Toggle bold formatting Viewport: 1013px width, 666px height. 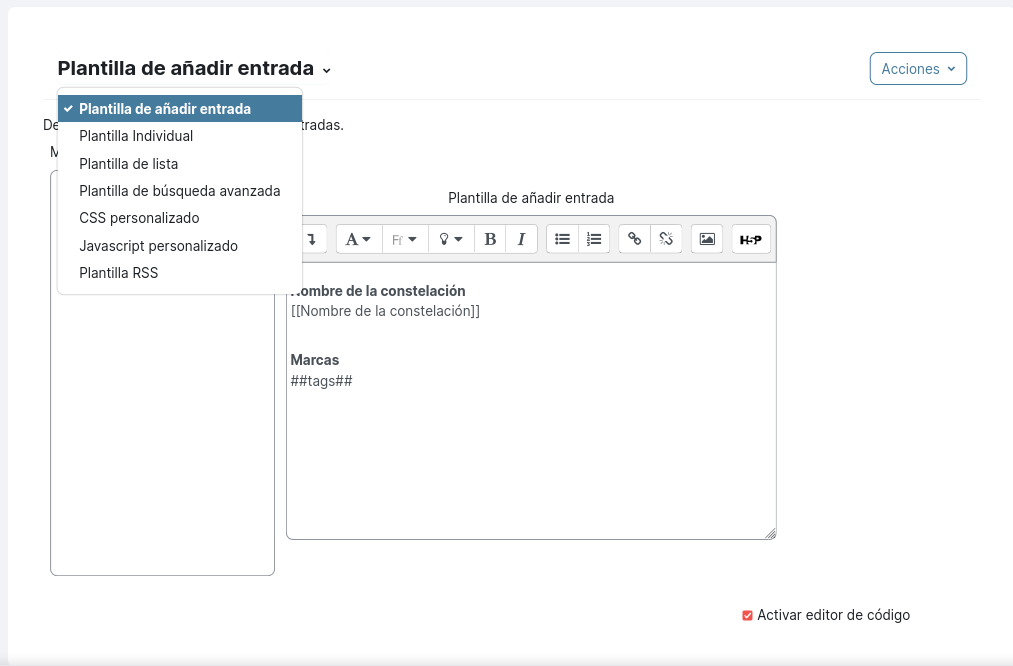pyautogui.click(x=490, y=240)
